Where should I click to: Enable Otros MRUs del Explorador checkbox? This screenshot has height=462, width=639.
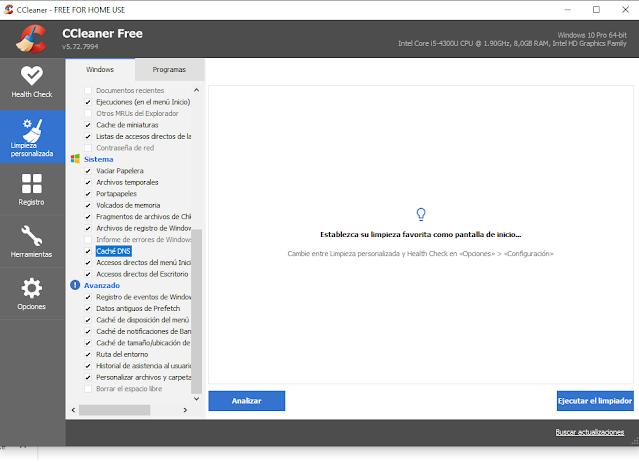(88, 113)
